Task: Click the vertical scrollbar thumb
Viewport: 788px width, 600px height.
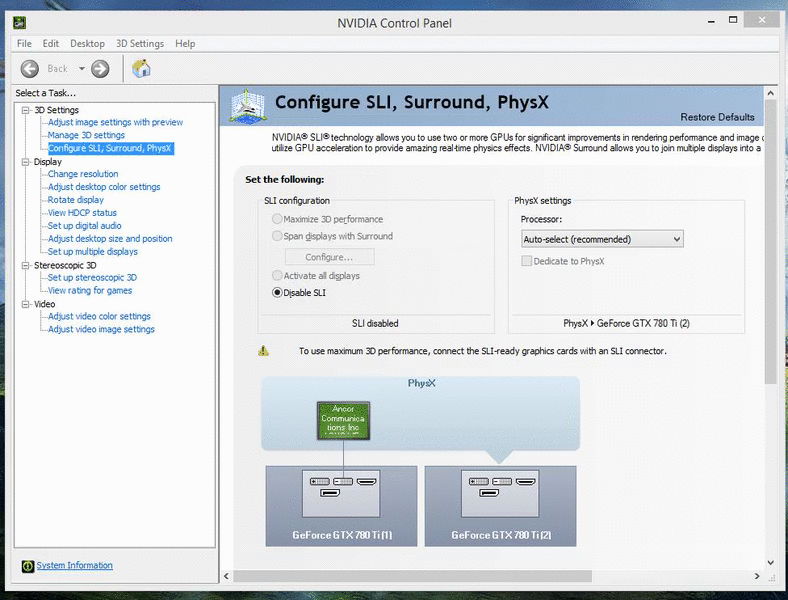Action: (770, 242)
